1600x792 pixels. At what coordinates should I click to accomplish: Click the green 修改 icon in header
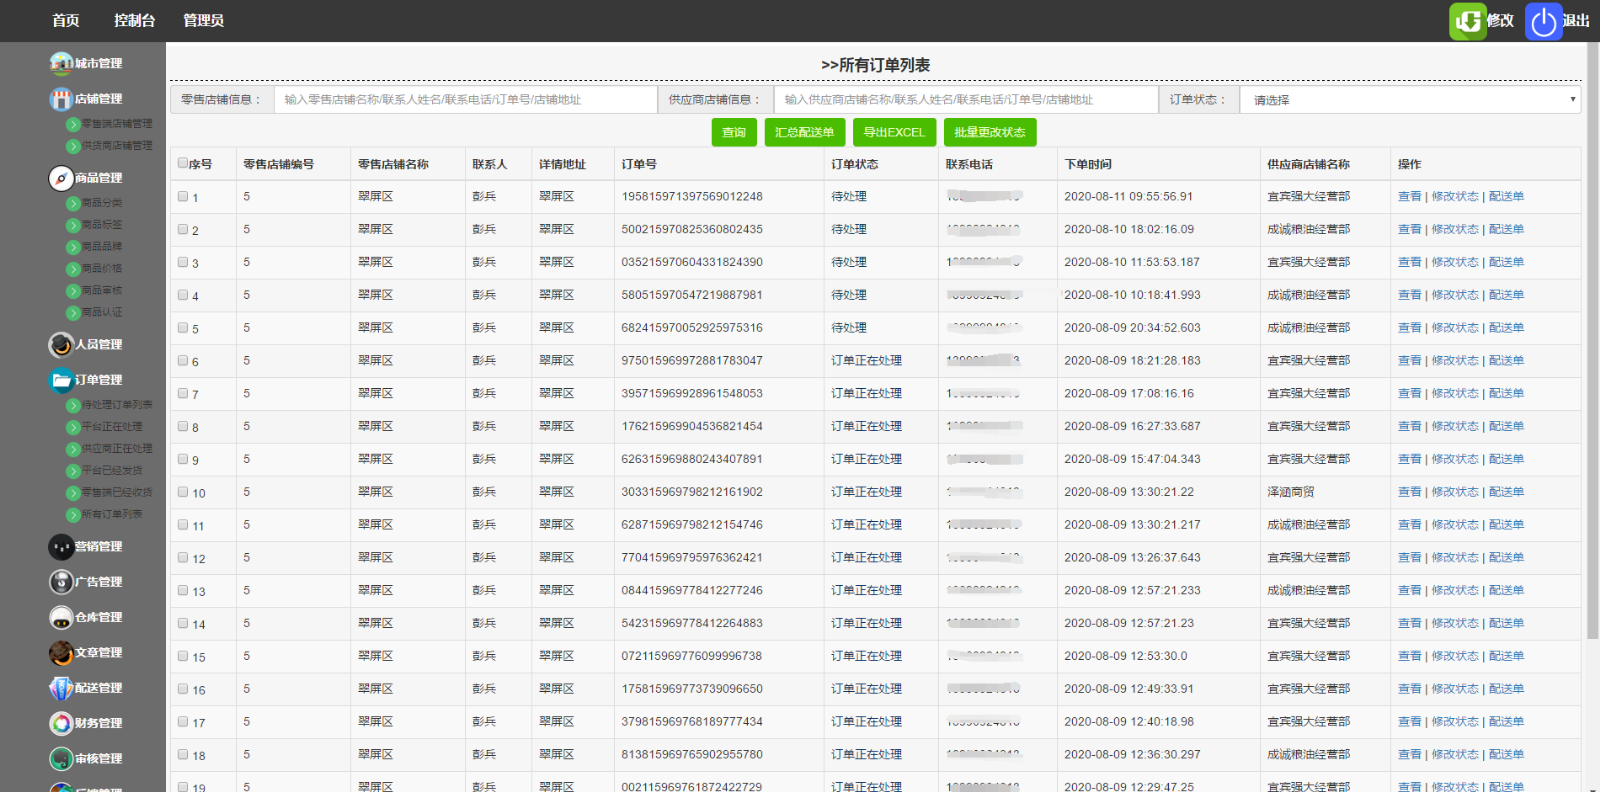(1468, 21)
